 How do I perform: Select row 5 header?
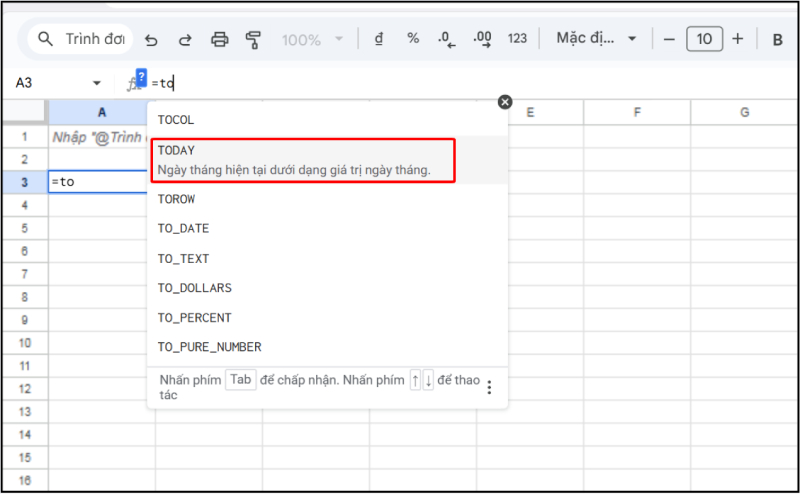coord(24,228)
